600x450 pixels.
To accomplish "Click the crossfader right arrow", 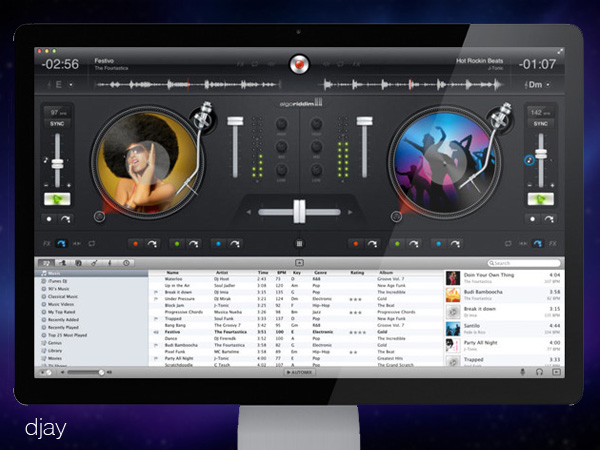I will (x=350, y=212).
